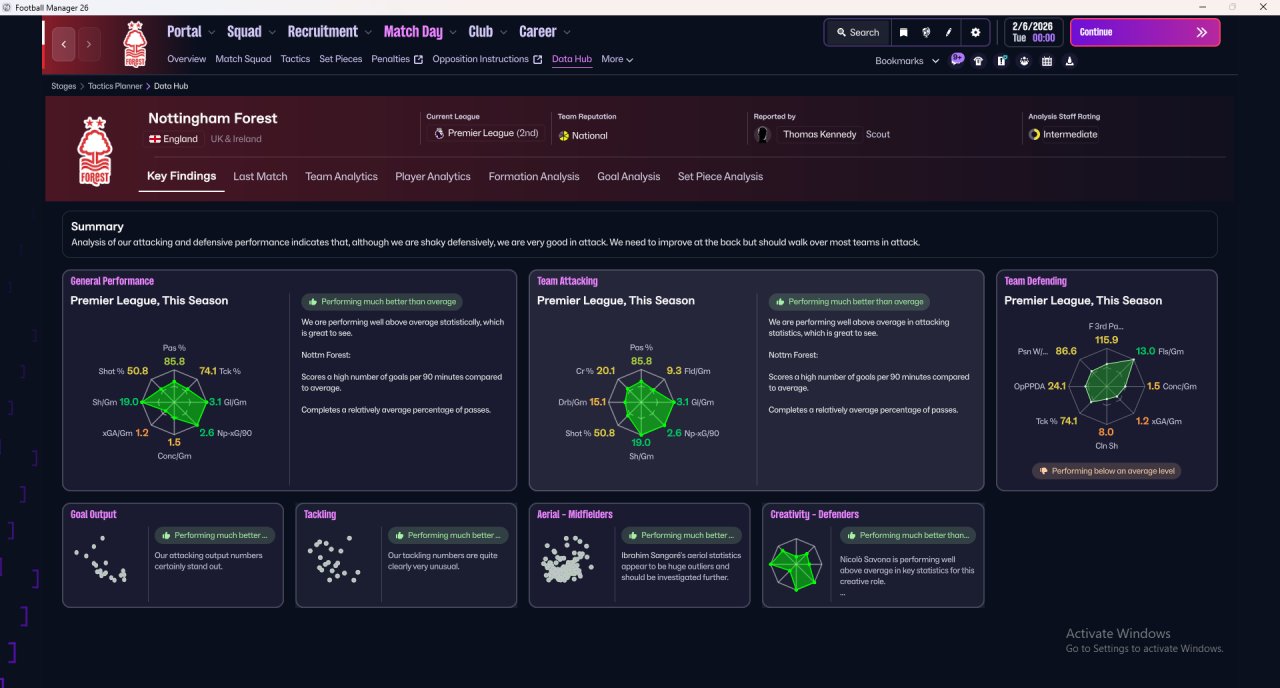1280x688 pixels.
Task: Go back using the left arrow button
Action: 64,44
